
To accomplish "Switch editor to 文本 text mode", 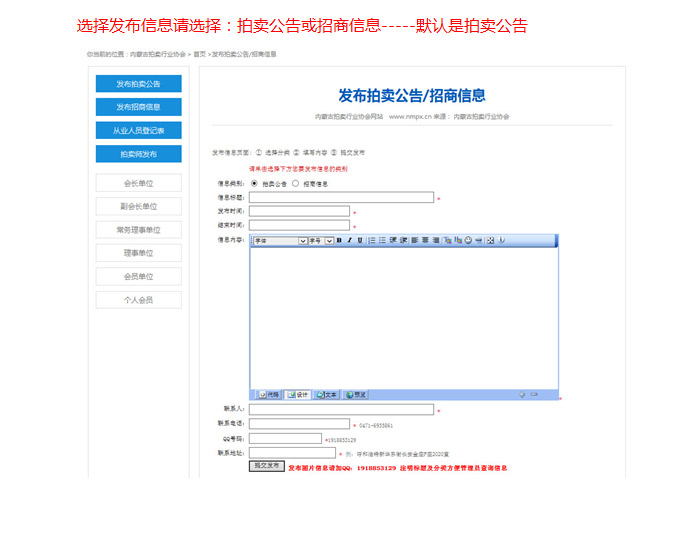I will tap(327, 395).
